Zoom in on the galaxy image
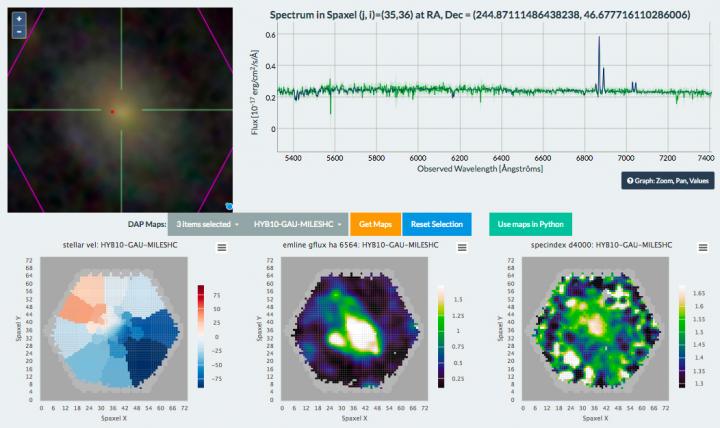 point(19,18)
